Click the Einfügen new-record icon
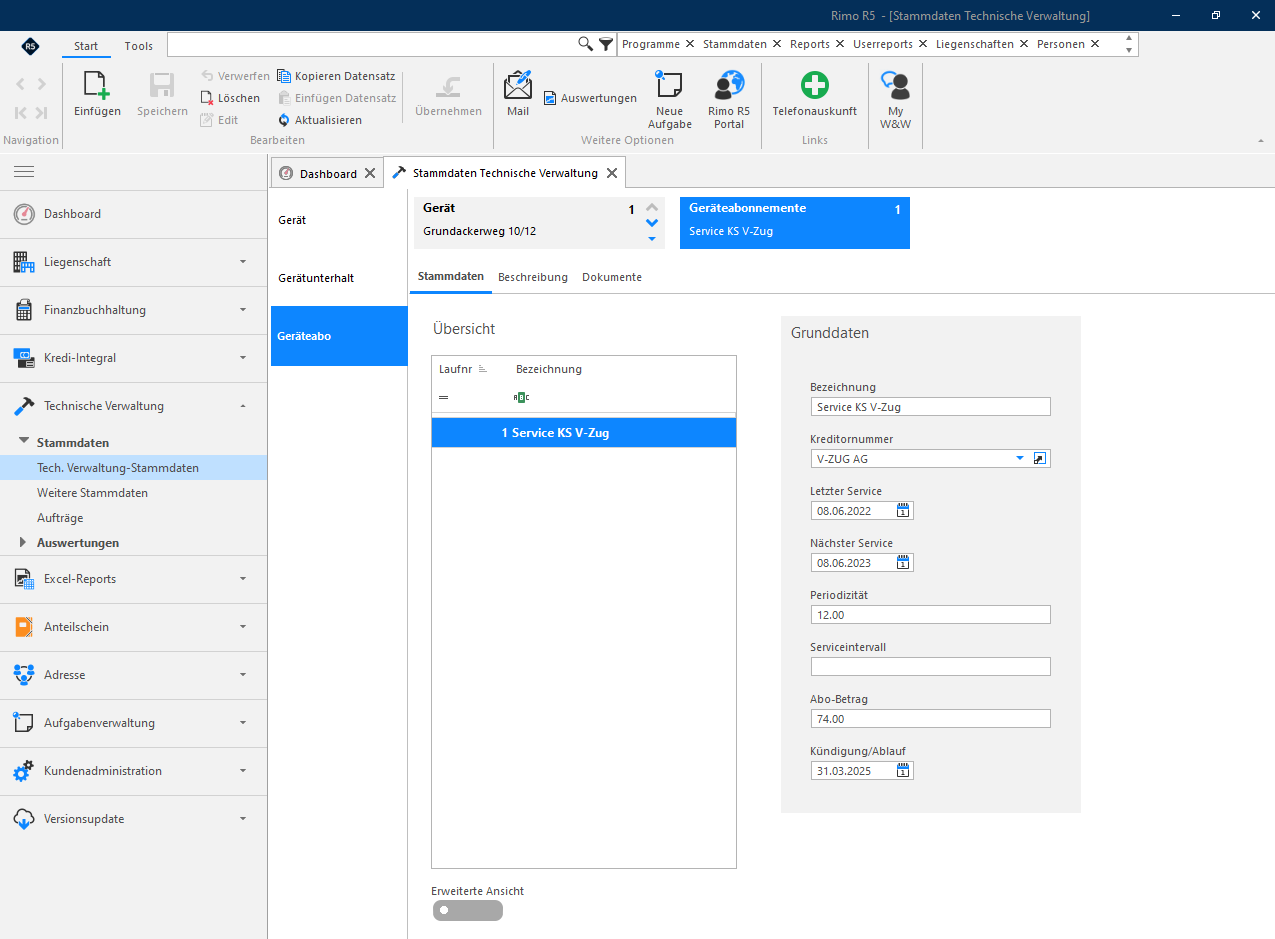Image resolution: width=1275 pixels, height=939 pixels. [97, 85]
